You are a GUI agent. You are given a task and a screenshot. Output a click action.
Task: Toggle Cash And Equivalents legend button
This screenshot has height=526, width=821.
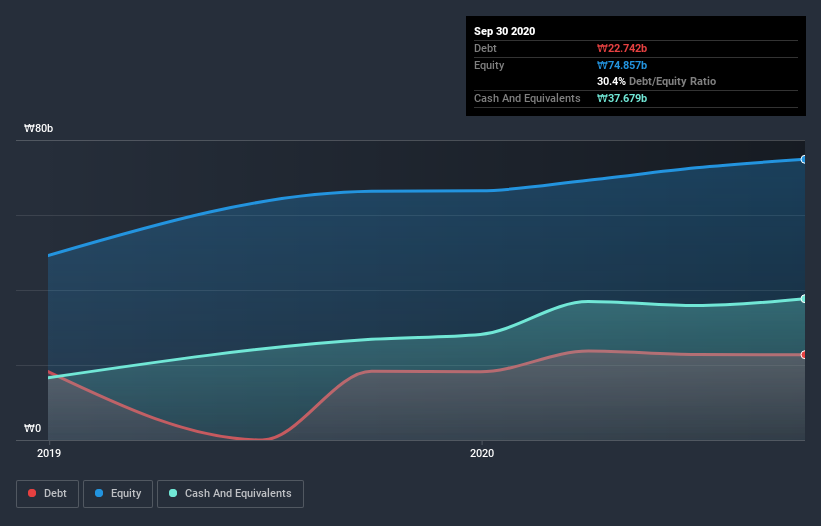point(230,494)
